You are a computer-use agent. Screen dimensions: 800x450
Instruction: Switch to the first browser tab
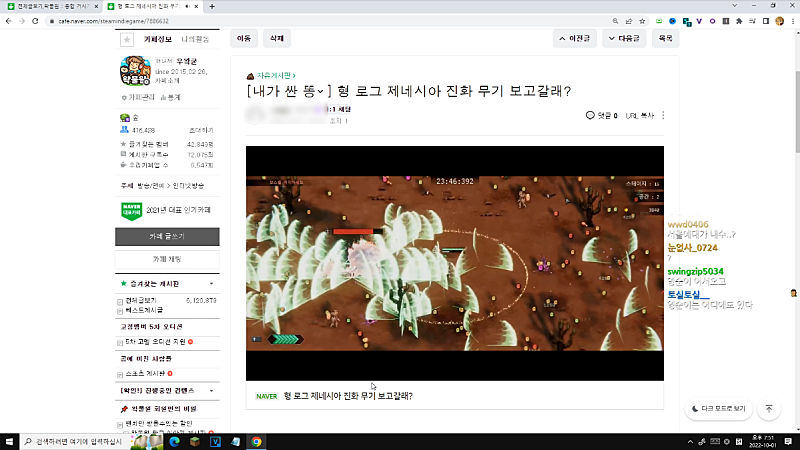click(x=53, y=6)
